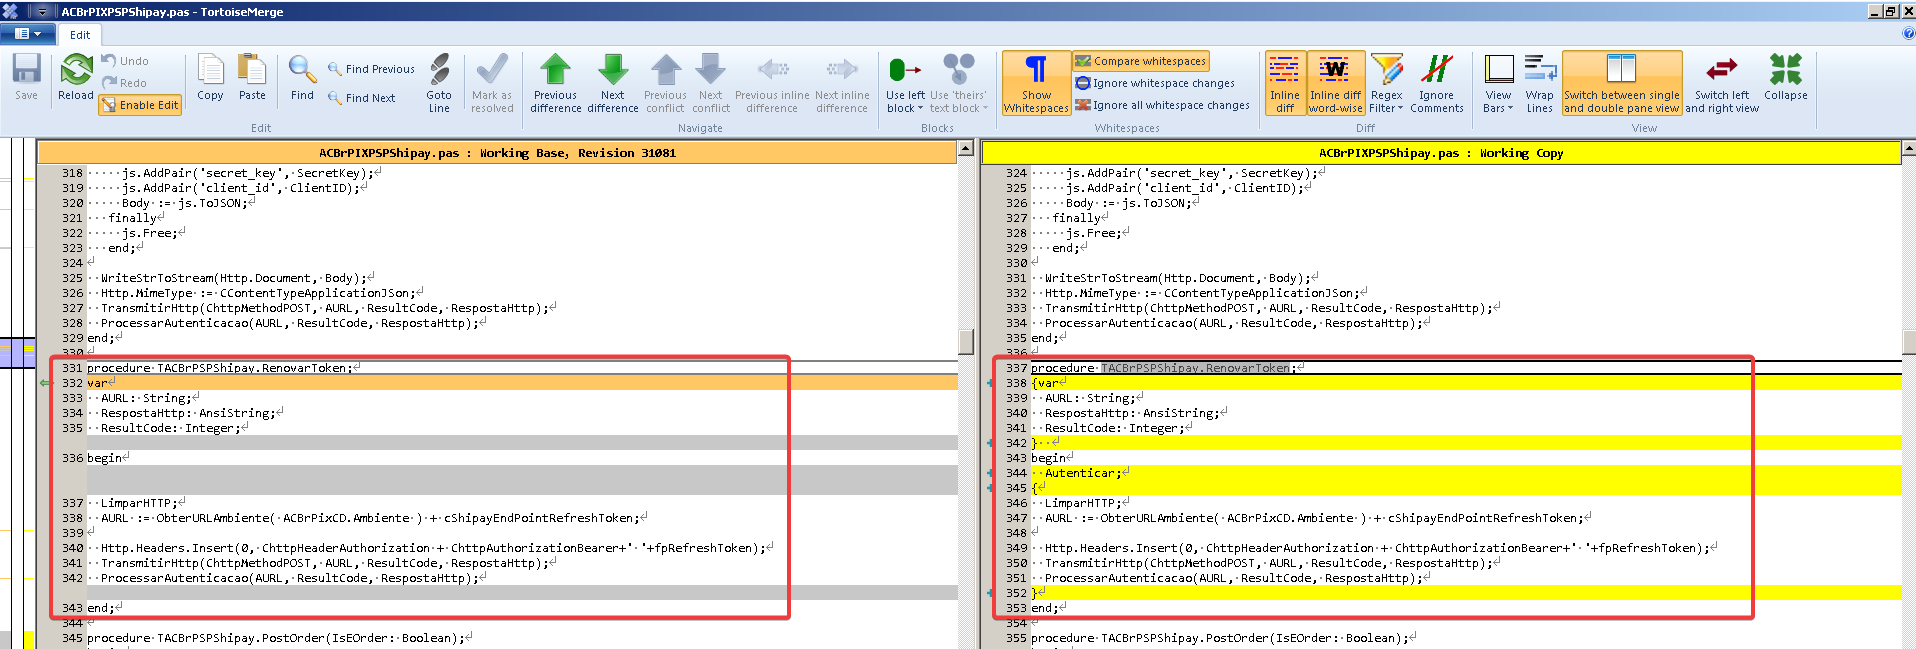Toggle Ignore Comments
The height and width of the screenshot is (649, 1916).
tap(1437, 83)
